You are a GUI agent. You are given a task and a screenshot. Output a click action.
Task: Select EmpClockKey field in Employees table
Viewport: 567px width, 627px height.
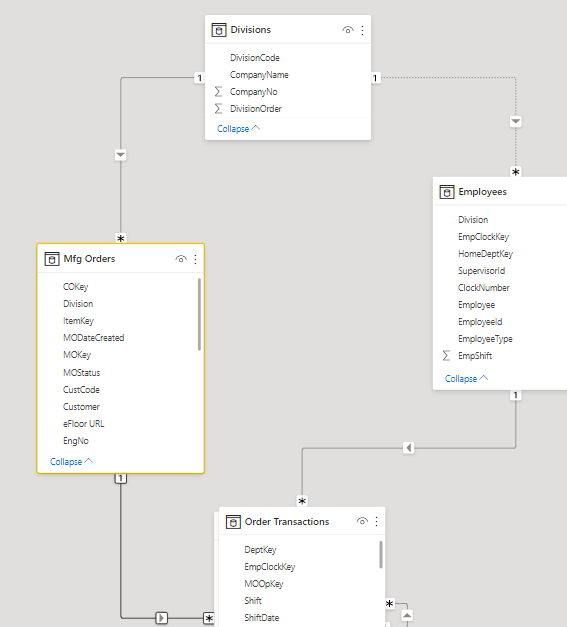483,237
